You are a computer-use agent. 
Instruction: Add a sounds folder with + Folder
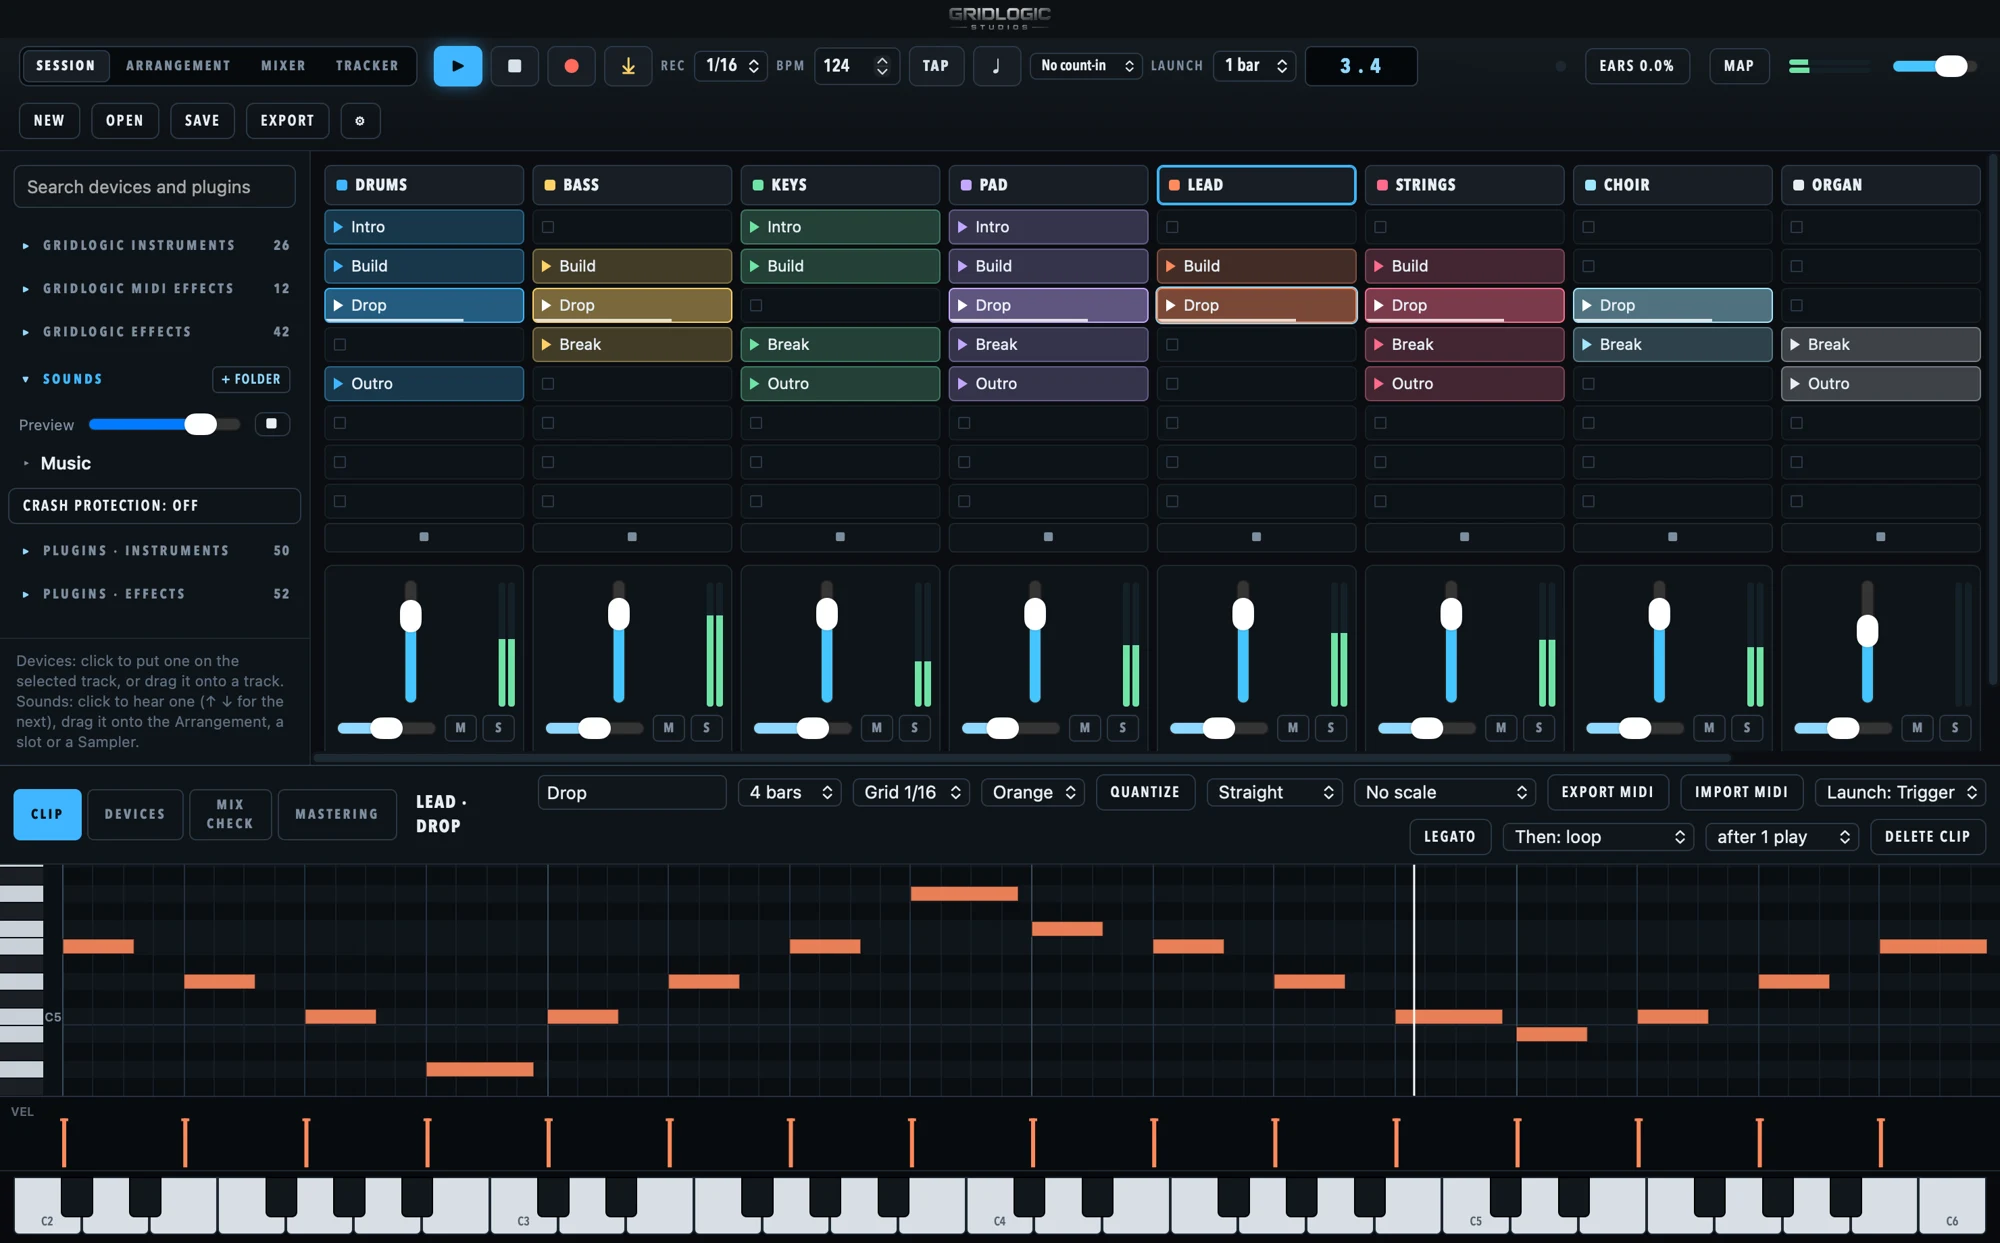(x=251, y=379)
